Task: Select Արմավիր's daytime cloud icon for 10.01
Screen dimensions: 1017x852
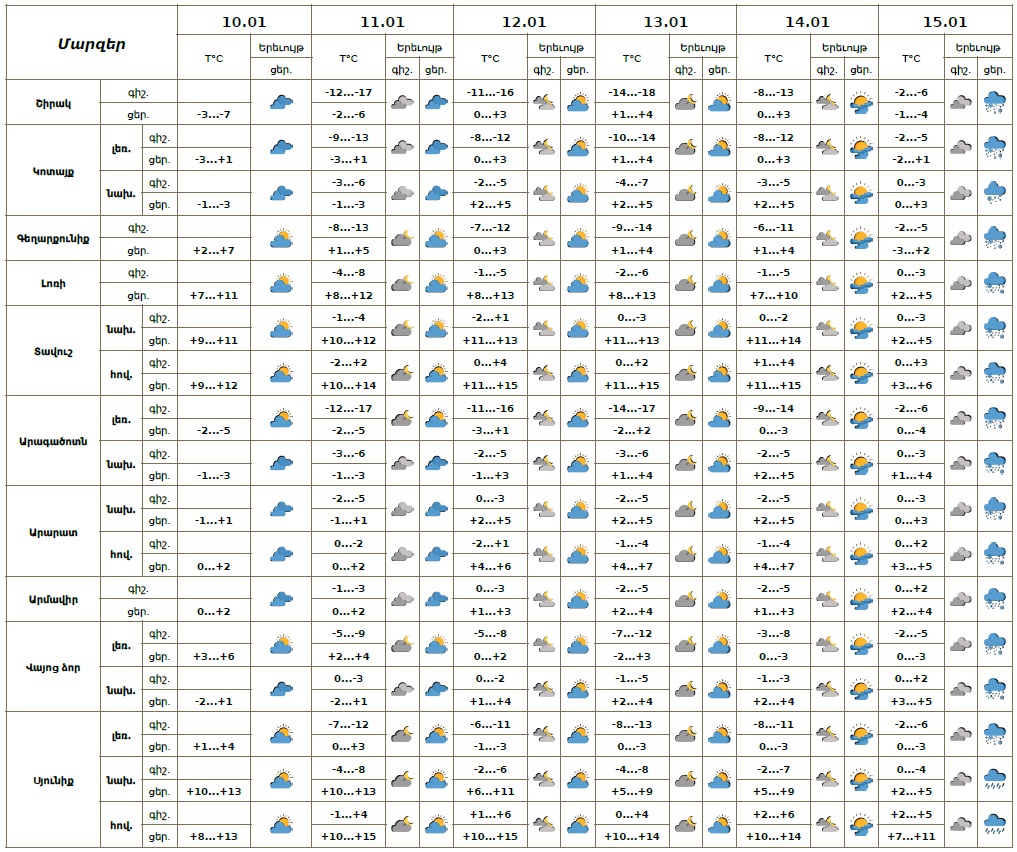Action: (281, 599)
